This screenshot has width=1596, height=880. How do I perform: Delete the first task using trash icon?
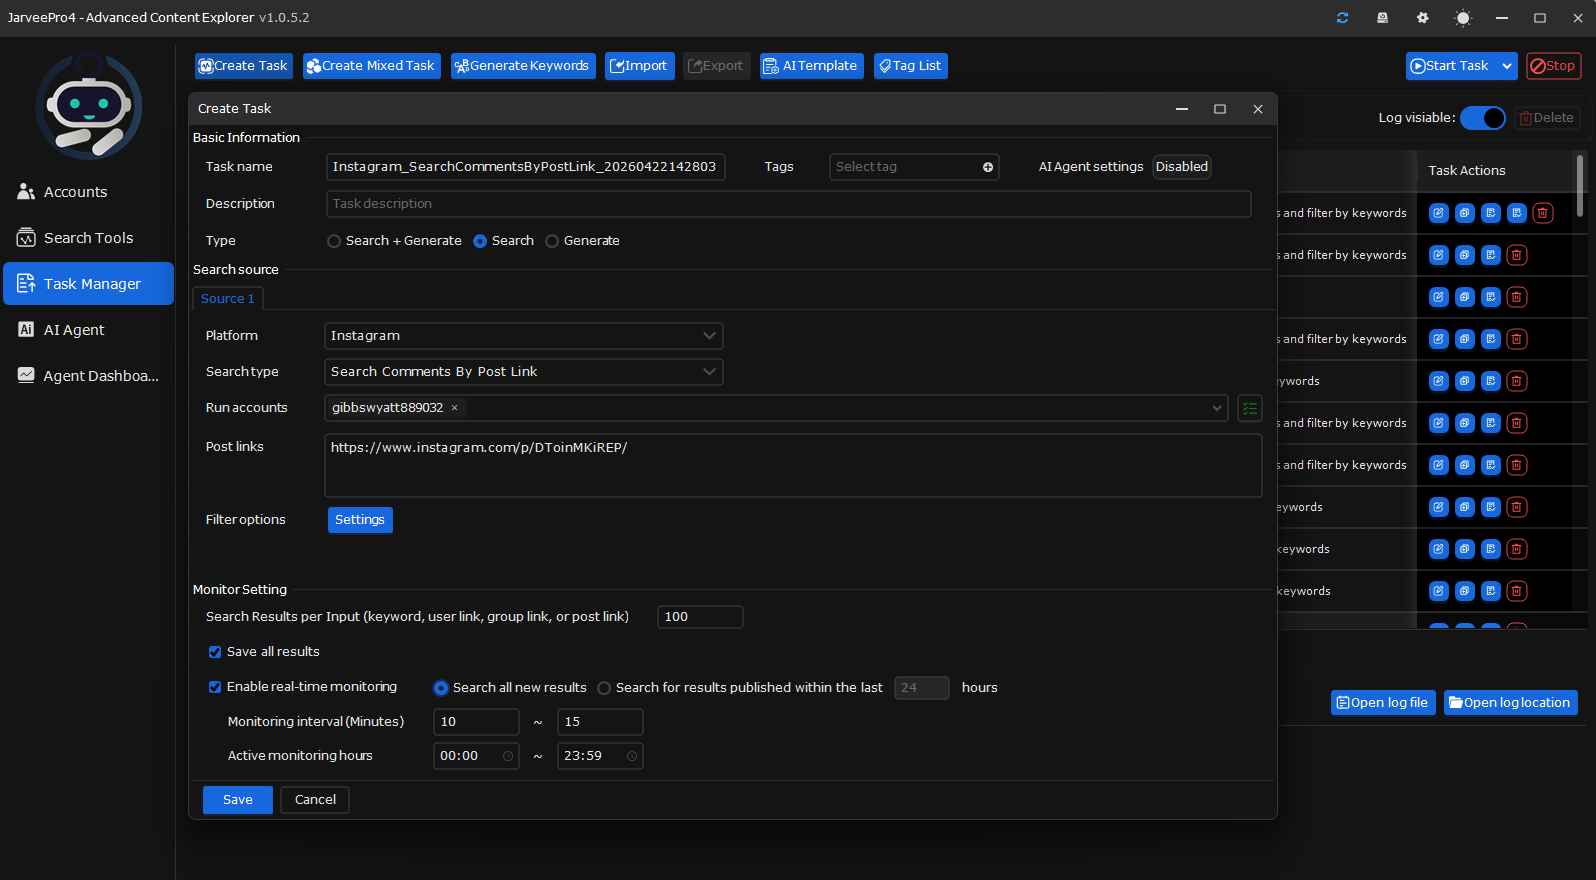coord(1543,213)
